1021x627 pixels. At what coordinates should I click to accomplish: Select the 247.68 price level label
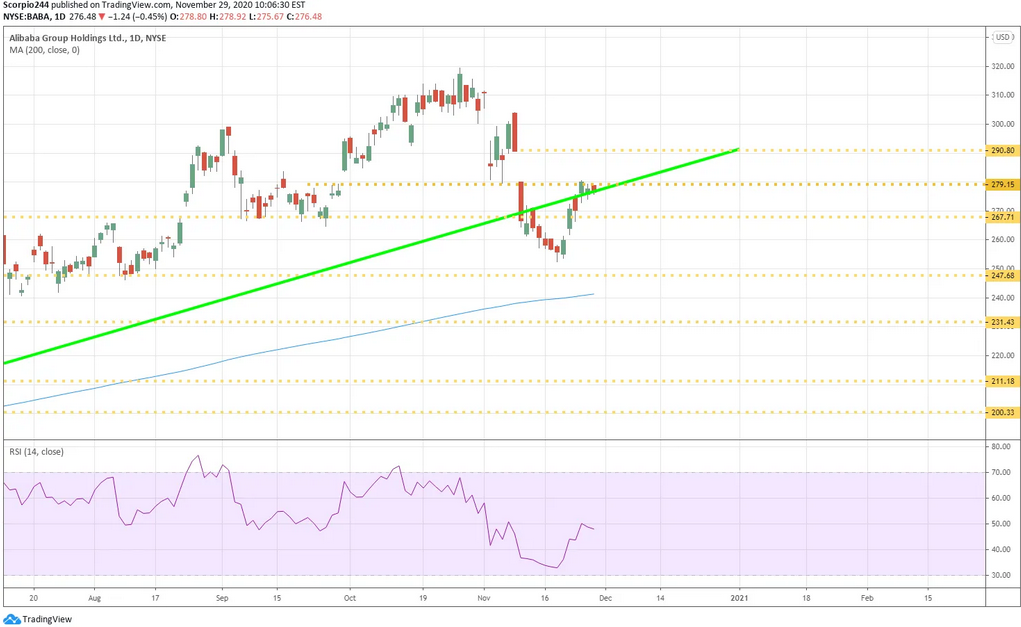[1002, 275]
